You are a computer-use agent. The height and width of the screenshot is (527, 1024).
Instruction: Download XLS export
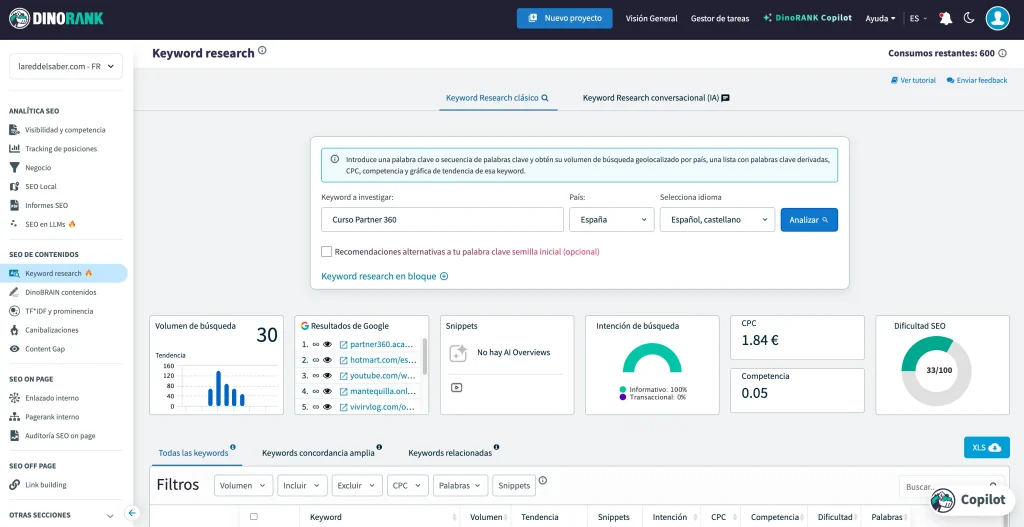[x=986, y=447]
